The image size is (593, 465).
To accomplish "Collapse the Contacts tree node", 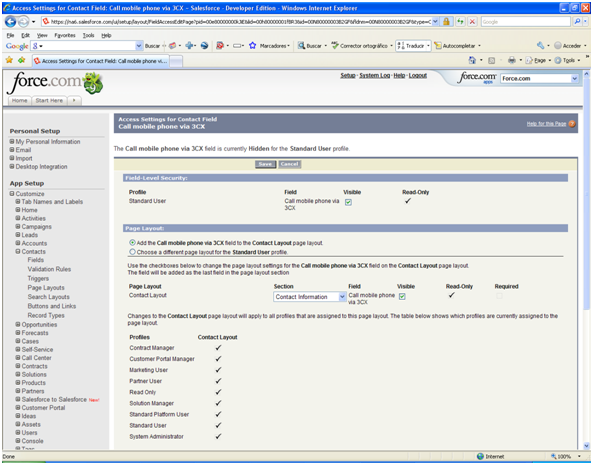I will [18, 251].
